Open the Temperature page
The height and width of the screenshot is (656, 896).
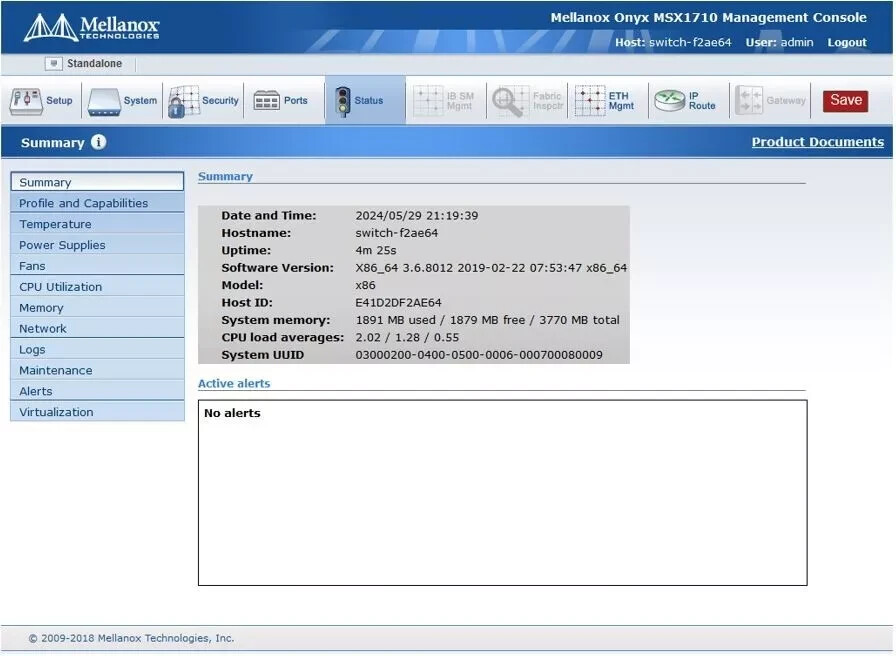coord(97,224)
